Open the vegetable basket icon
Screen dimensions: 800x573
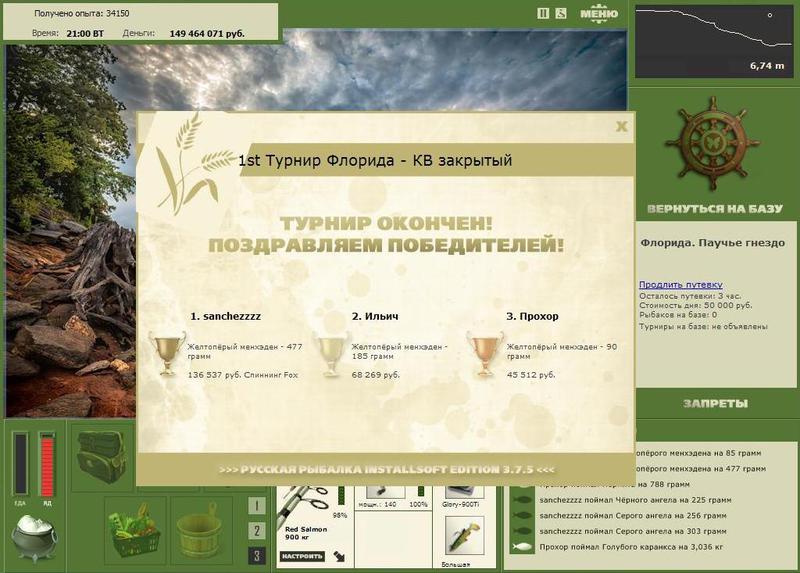pos(135,532)
